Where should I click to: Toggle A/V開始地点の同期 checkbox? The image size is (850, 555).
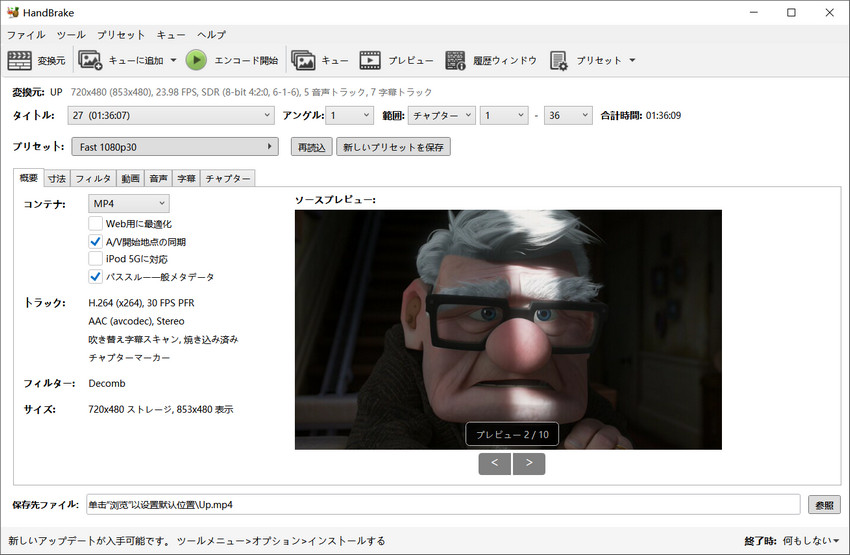click(x=95, y=241)
